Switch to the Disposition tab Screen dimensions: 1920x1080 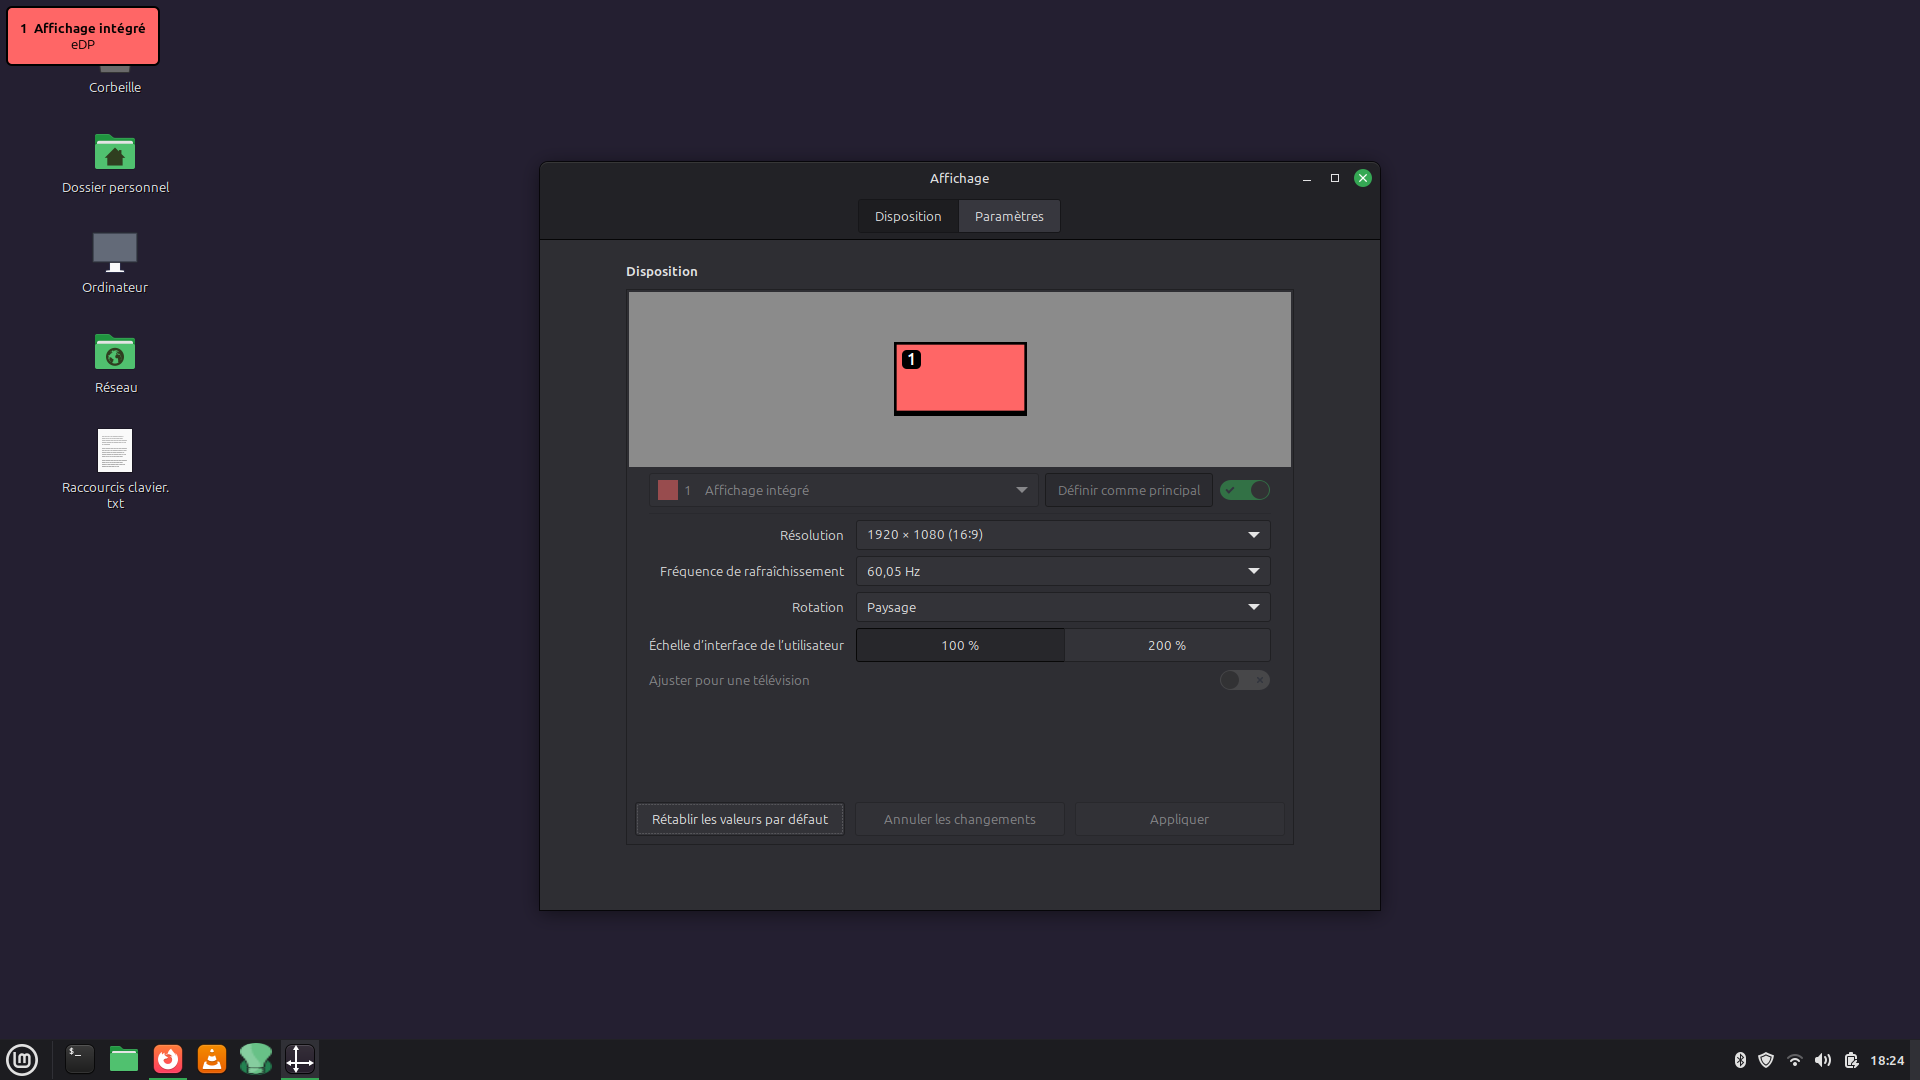(x=908, y=216)
